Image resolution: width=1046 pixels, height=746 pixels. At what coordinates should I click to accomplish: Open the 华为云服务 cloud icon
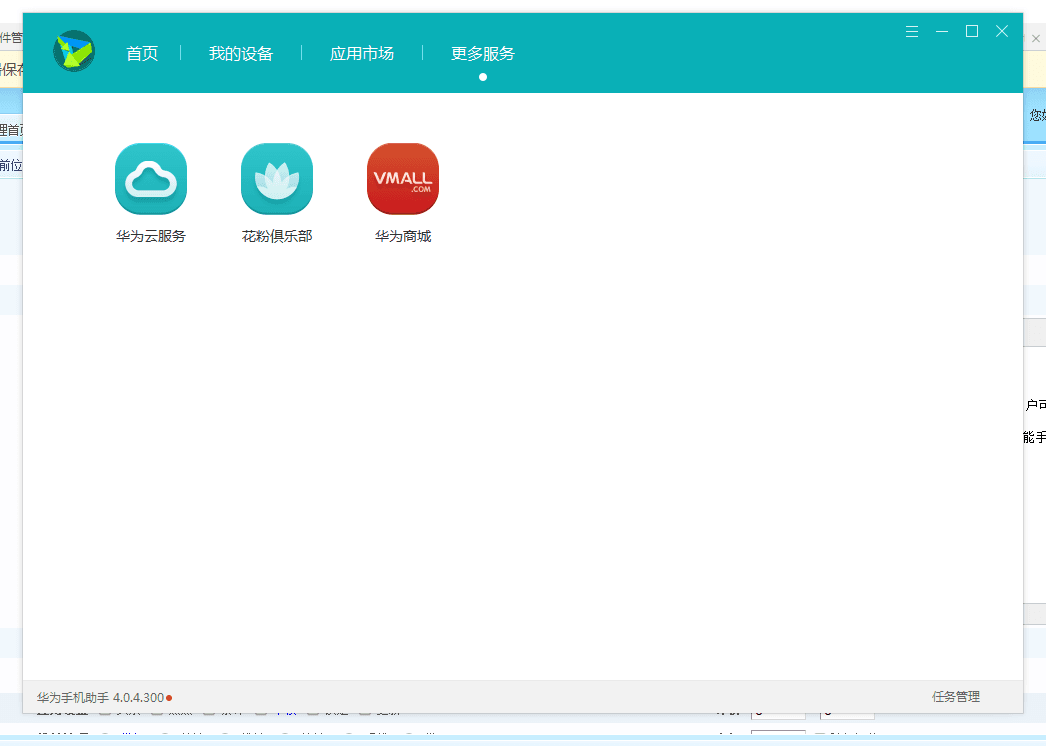tap(151, 179)
